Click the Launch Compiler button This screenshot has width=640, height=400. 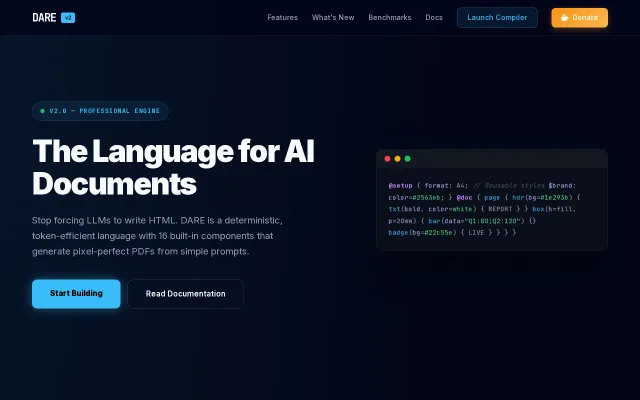tap(497, 18)
